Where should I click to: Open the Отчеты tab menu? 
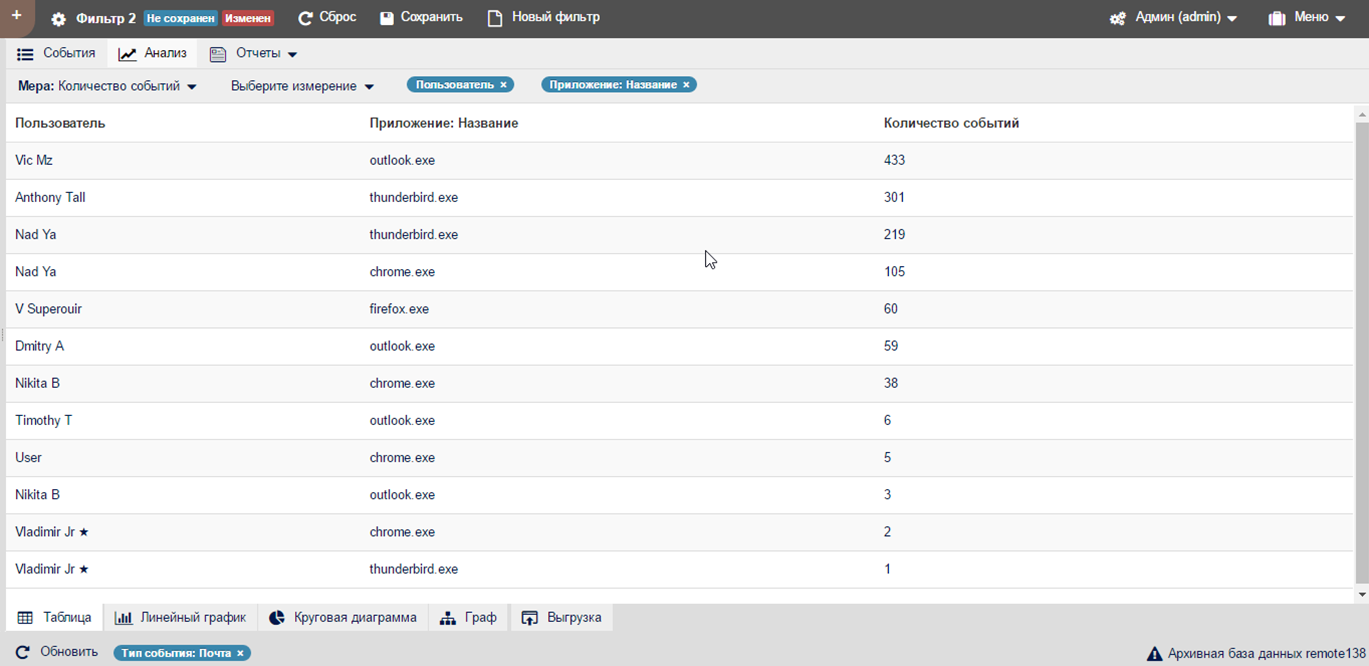coord(254,54)
